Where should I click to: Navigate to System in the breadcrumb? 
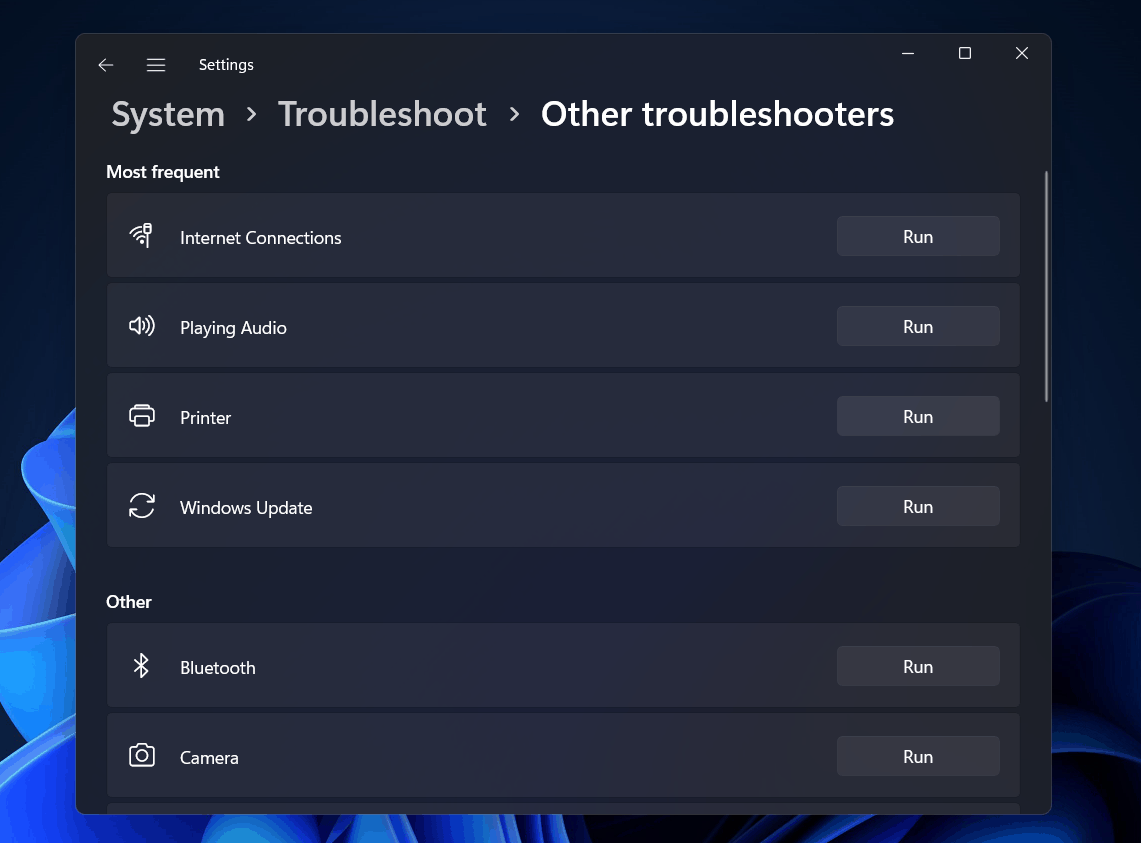click(x=168, y=115)
